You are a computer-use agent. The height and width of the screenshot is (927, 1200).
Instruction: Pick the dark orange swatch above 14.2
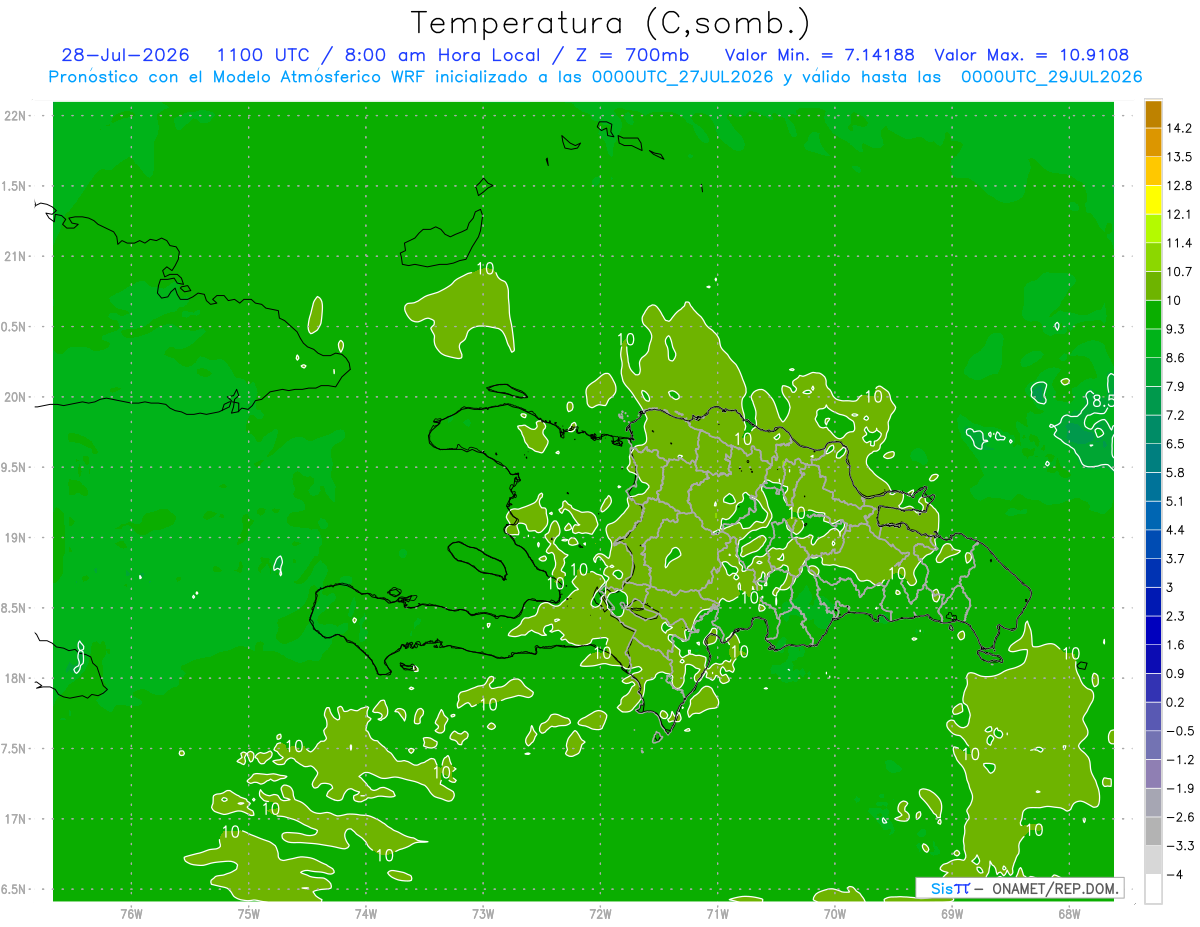point(1153,114)
